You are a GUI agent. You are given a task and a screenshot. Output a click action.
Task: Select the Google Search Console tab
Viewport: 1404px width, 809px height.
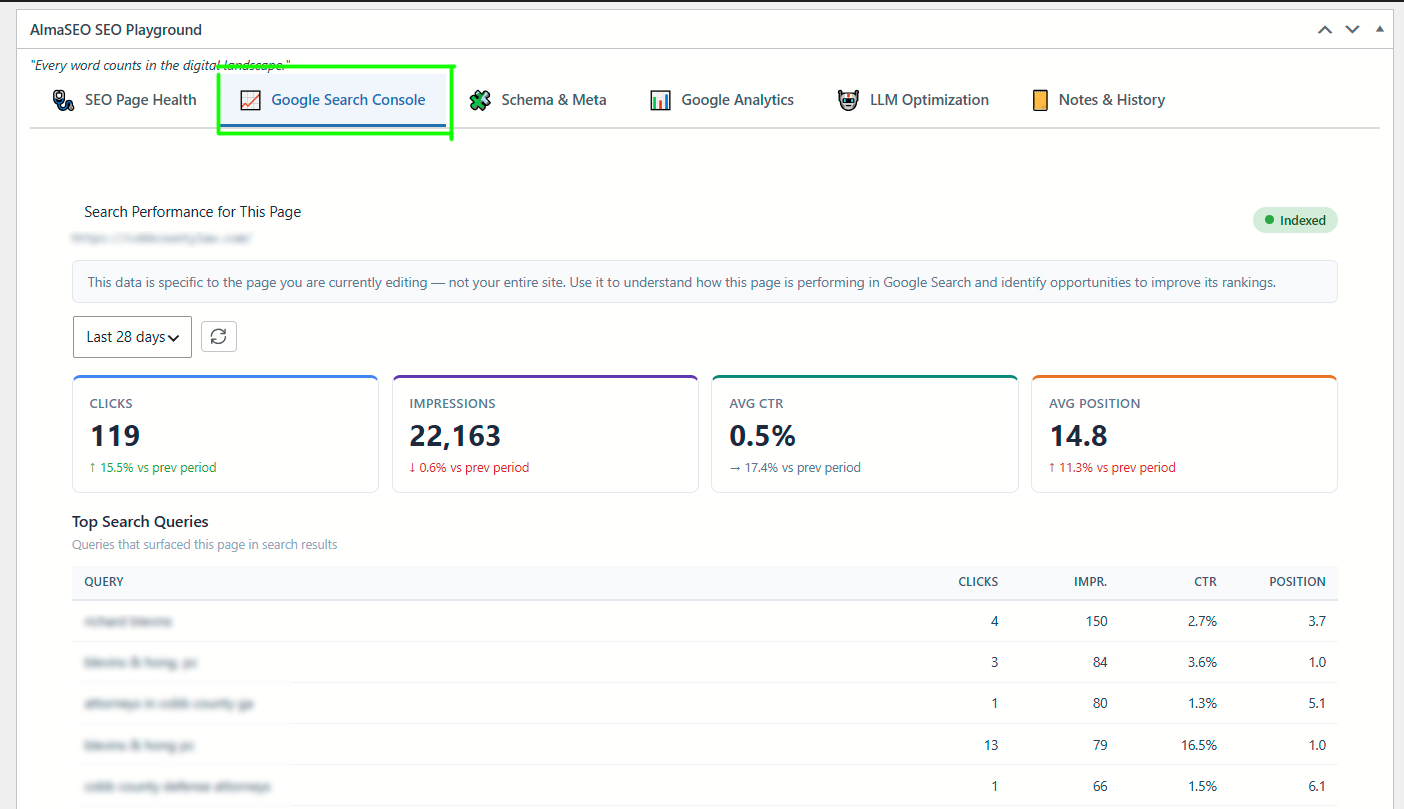coord(334,100)
